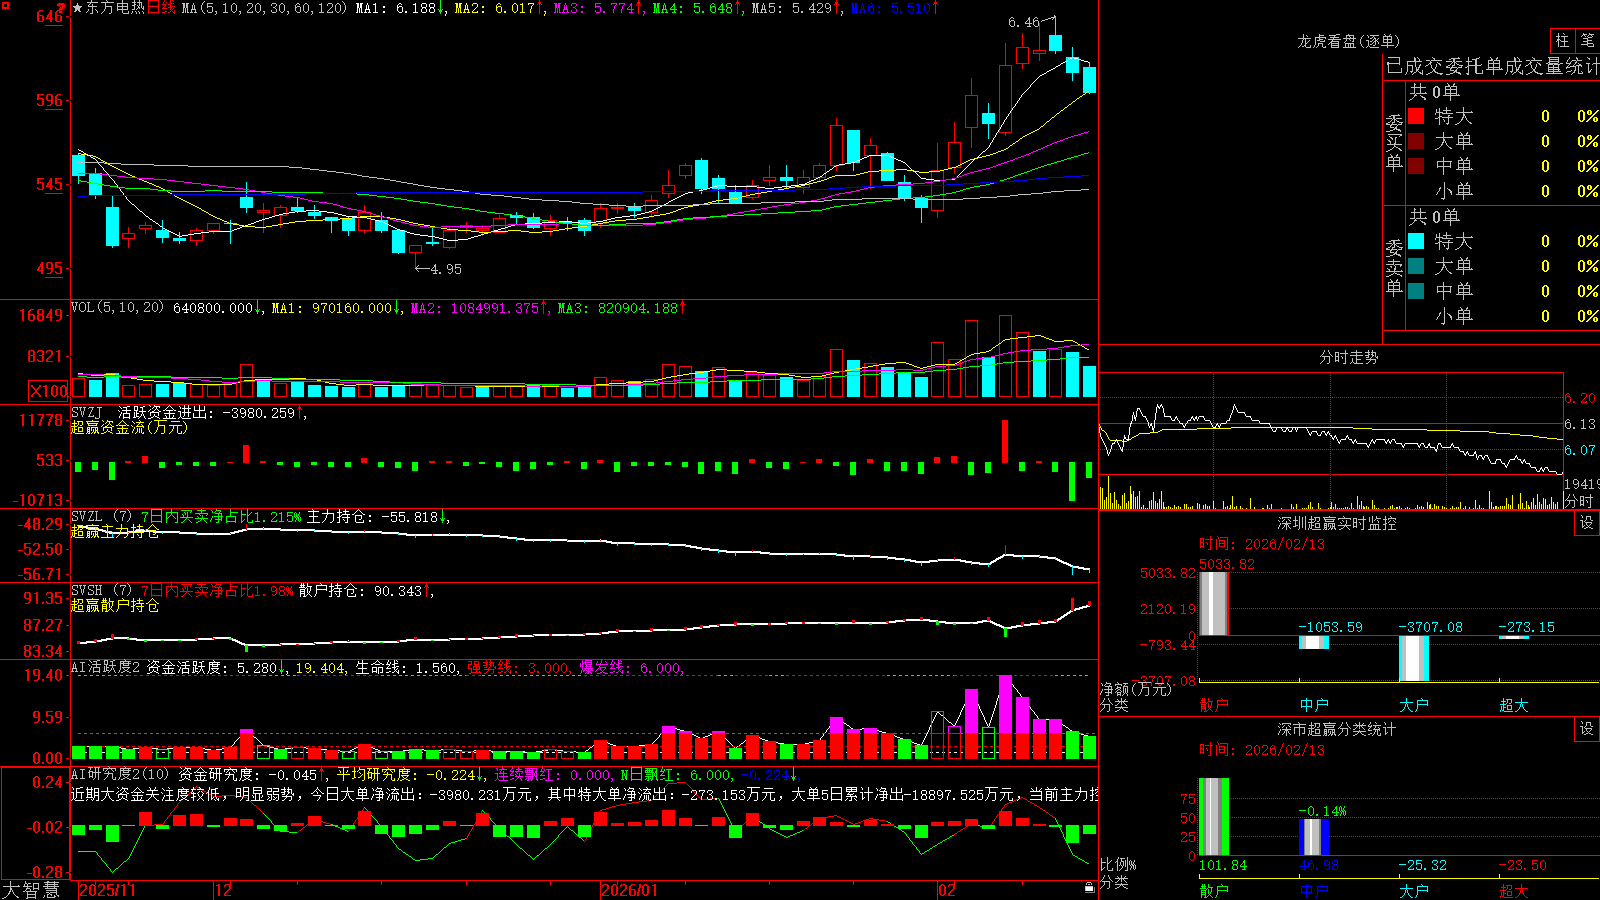Screen dimensions: 1600x900
Task: Click the 时间: 2026/02/13 in 实时监控
Action: tap(1262, 544)
